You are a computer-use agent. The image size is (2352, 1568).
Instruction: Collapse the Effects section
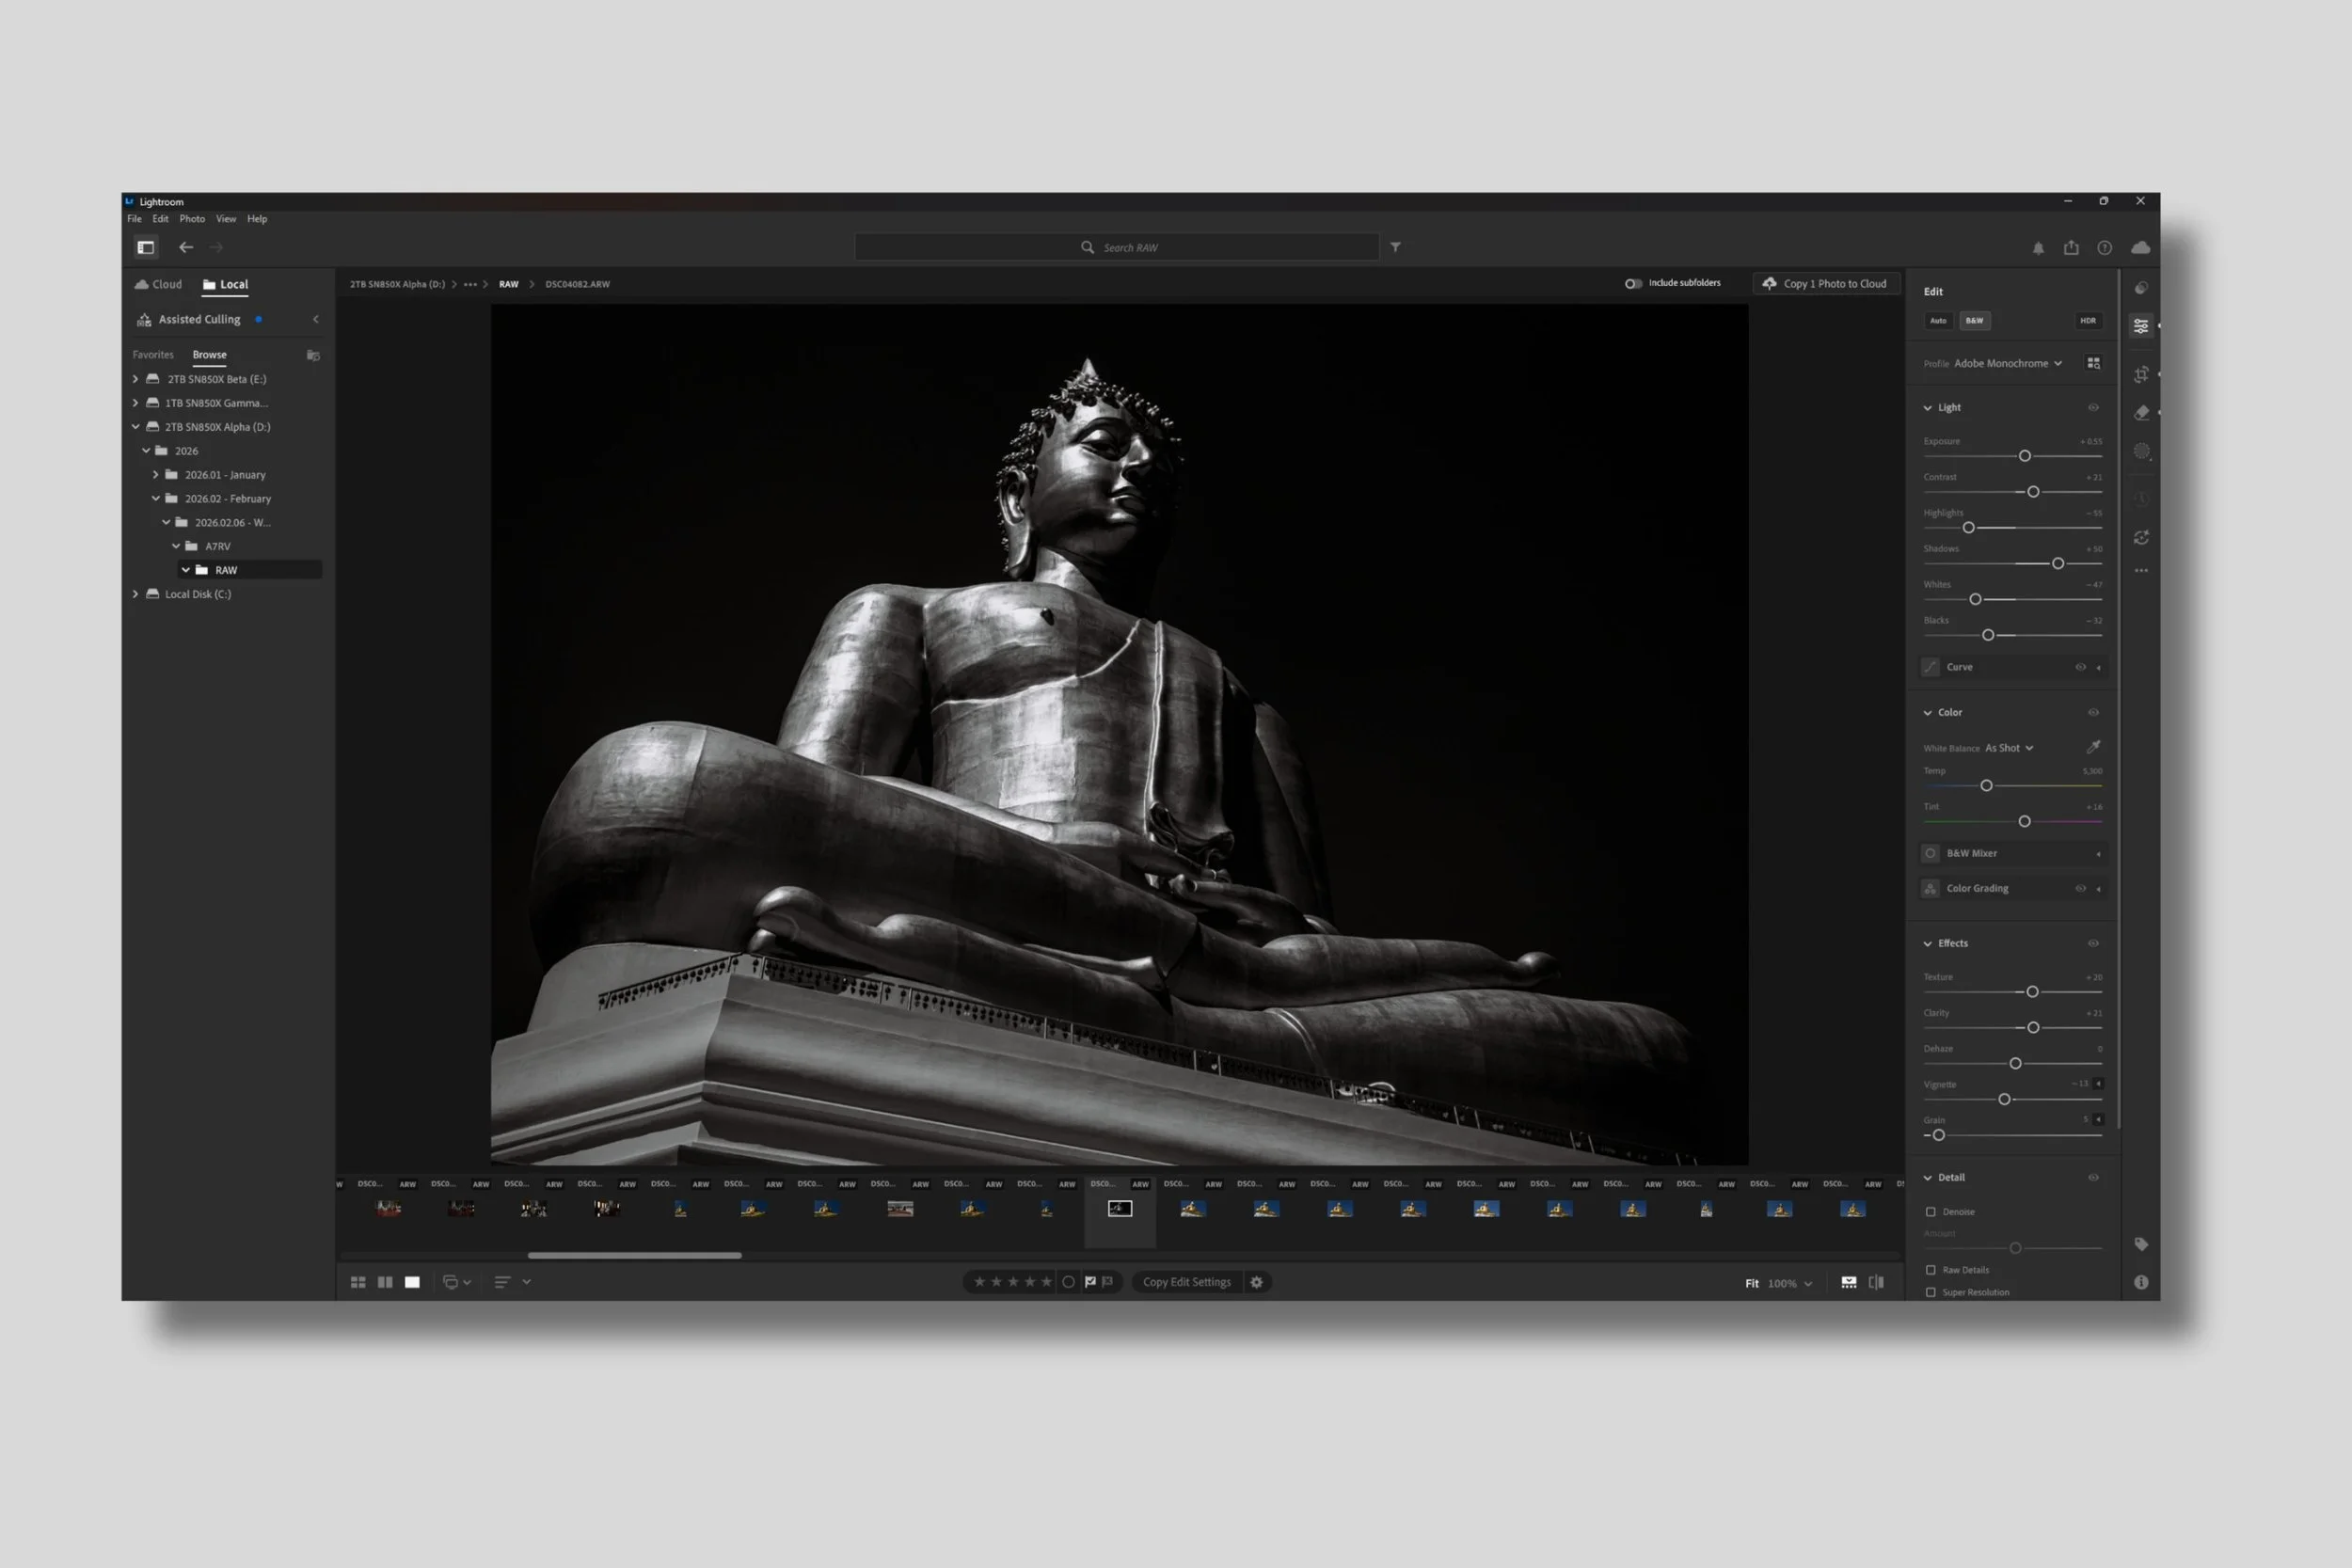coord(1928,943)
